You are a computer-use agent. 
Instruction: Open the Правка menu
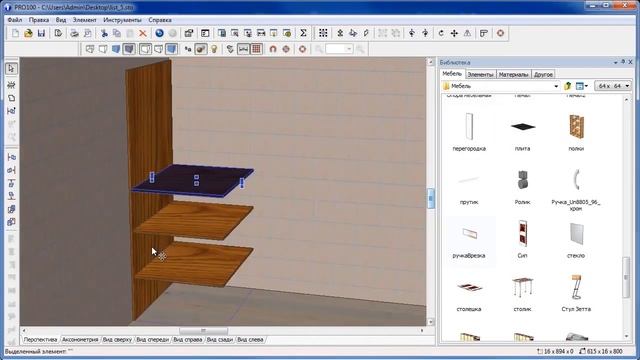(39, 20)
